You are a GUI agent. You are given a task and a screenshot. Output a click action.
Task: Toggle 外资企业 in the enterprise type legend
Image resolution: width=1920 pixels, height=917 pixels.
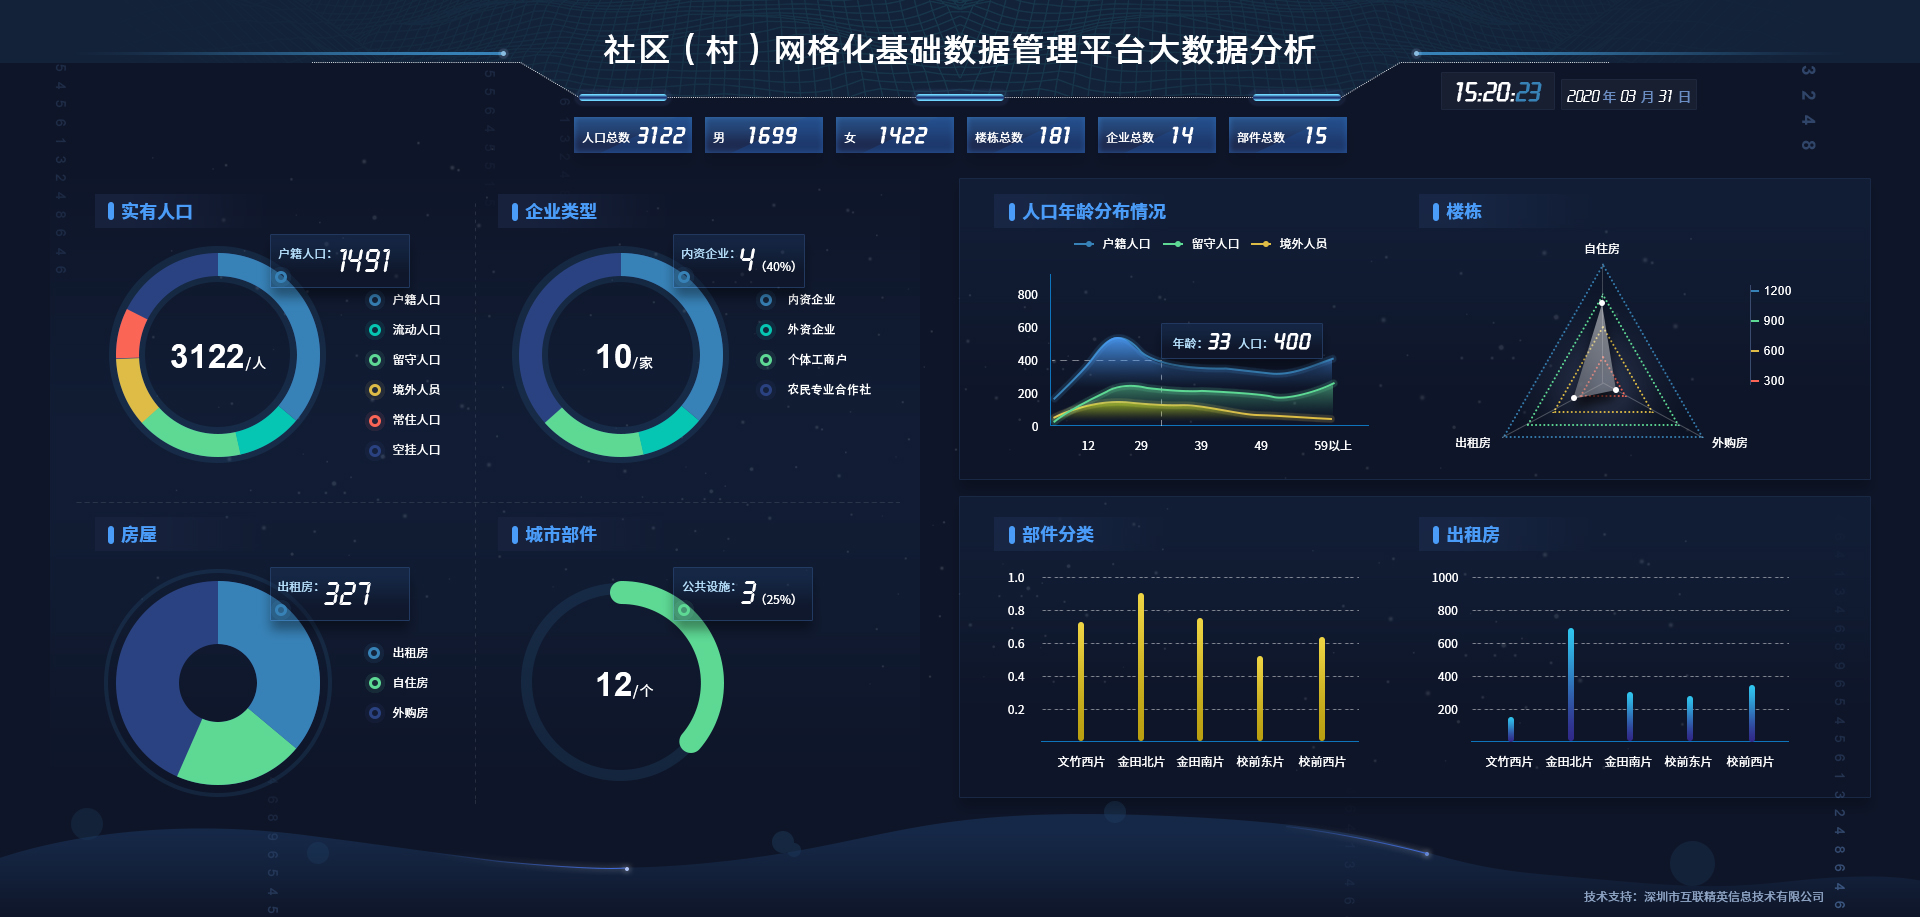tap(806, 329)
